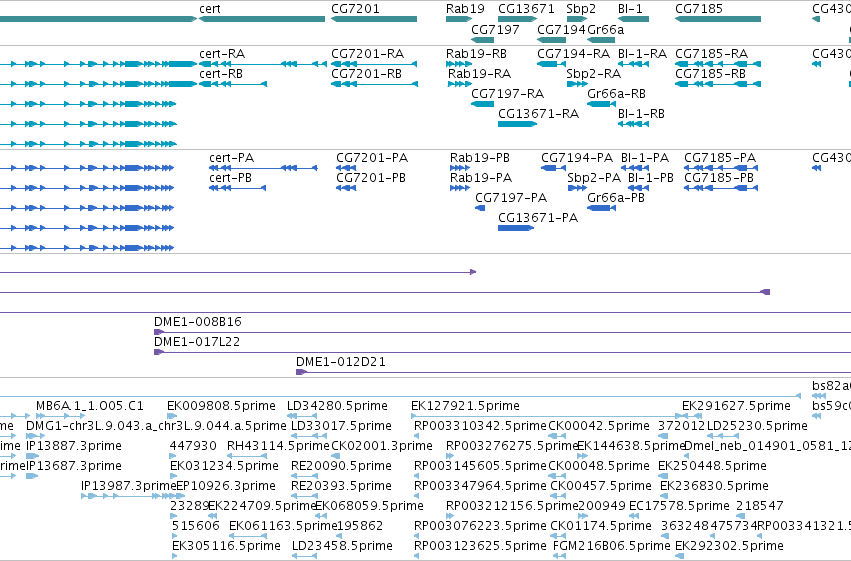Click the Sbp2 gene label
This screenshot has width=851, height=561.
(581, 9)
